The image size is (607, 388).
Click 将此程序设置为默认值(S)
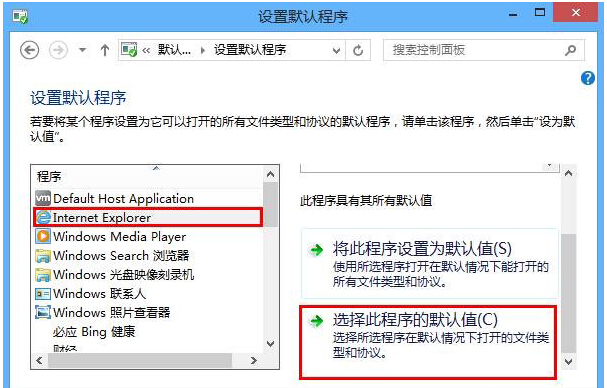430,264
